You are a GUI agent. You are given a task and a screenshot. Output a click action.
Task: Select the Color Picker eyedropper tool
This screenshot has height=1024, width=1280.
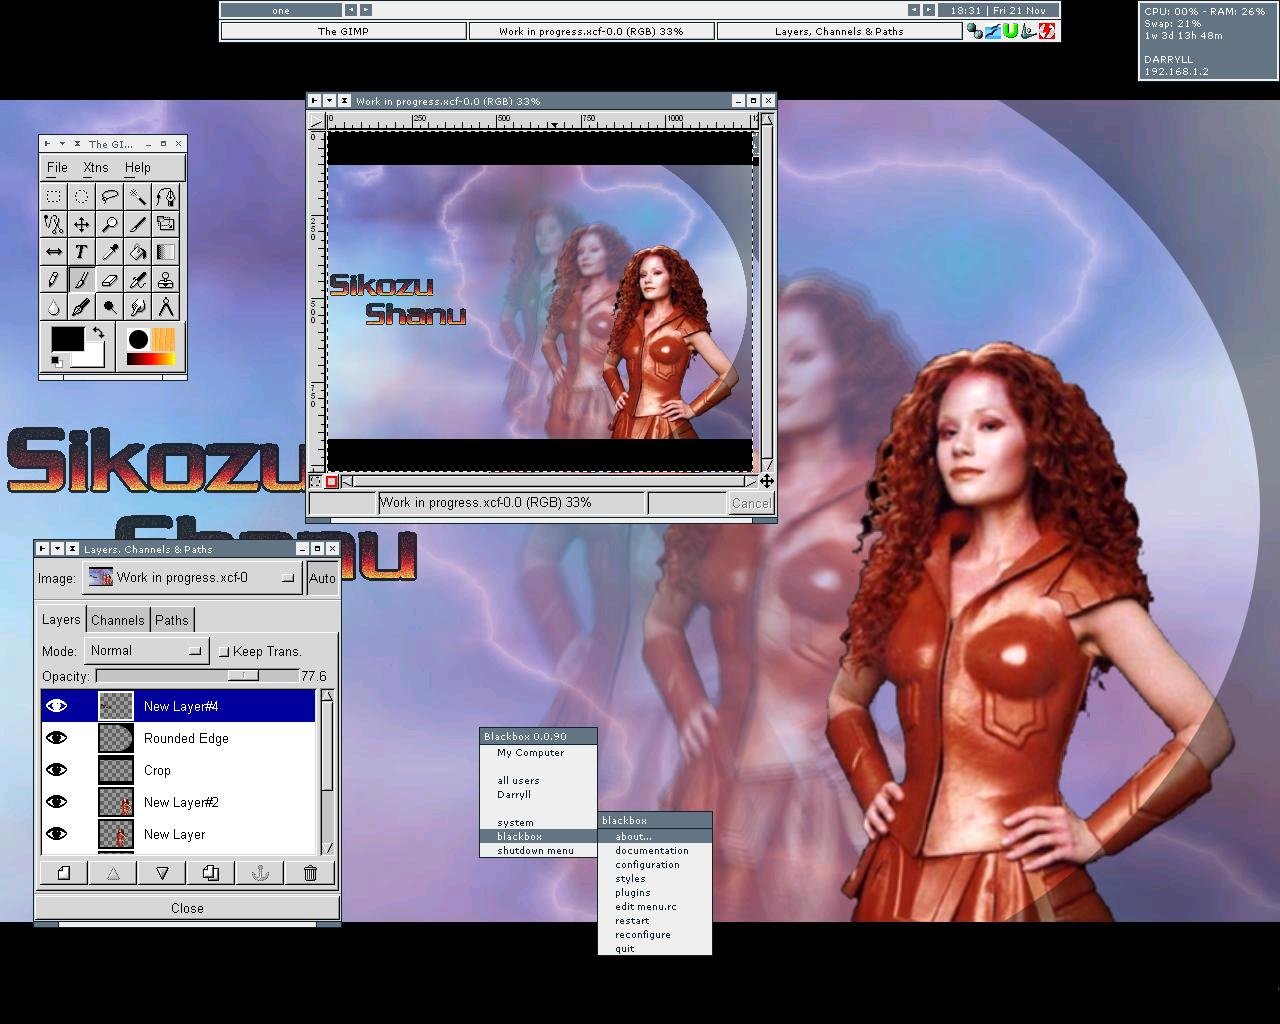point(110,252)
